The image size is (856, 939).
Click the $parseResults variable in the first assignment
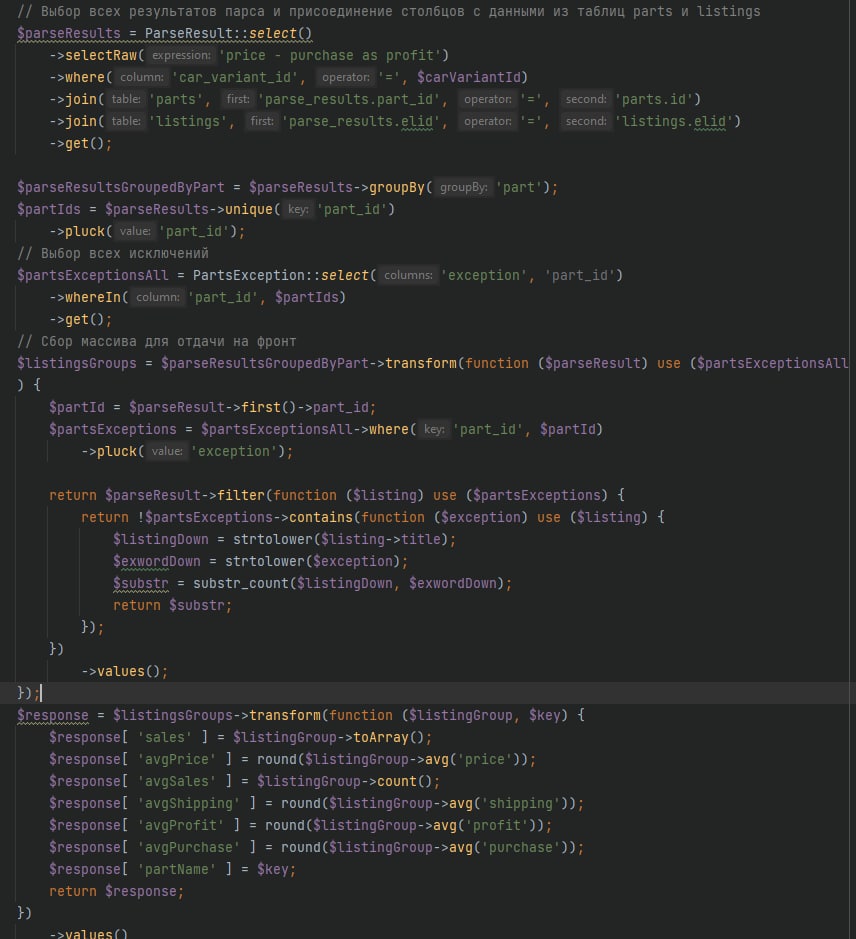click(69, 34)
